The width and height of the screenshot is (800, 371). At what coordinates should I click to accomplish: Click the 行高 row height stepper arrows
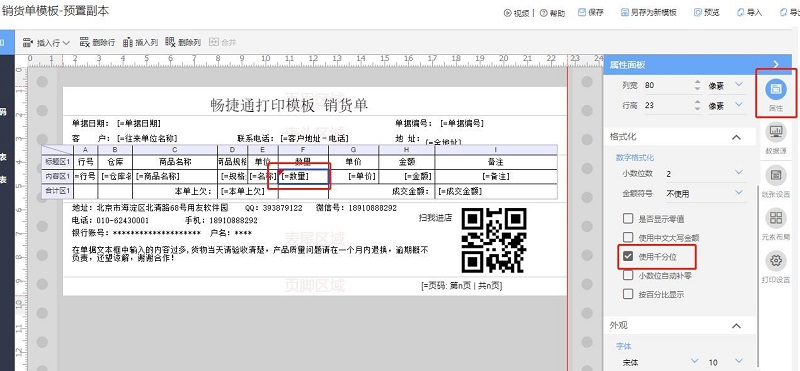[x=697, y=106]
